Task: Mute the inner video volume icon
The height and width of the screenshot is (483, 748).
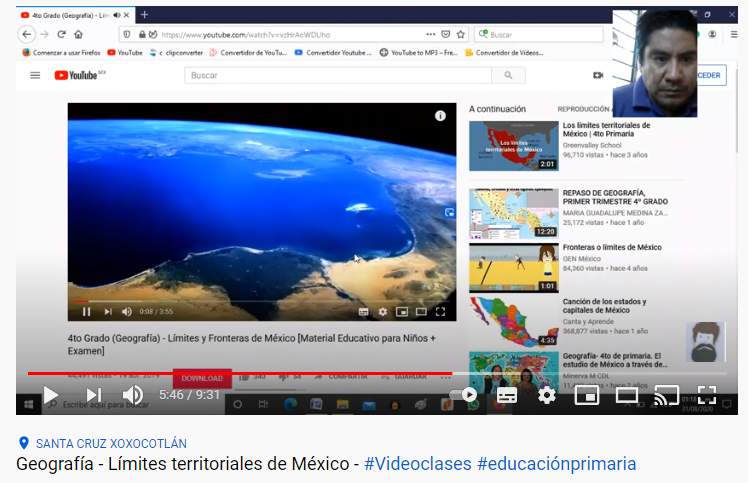Action: click(x=126, y=312)
